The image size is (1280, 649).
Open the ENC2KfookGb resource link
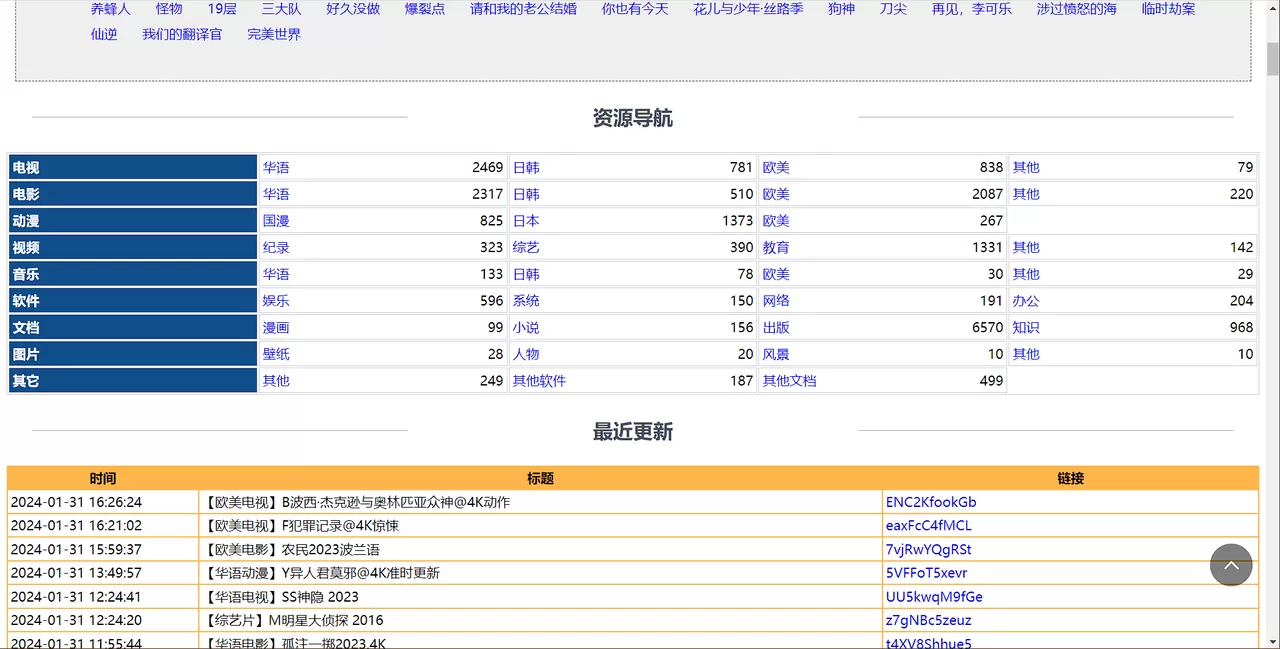pos(928,501)
